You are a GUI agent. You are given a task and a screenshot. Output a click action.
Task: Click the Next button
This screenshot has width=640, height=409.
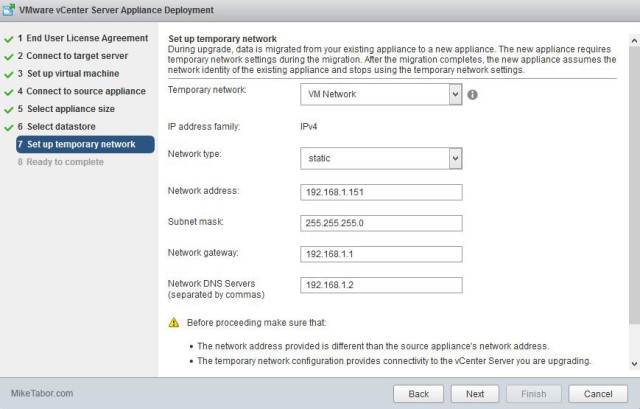coord(475,394)
